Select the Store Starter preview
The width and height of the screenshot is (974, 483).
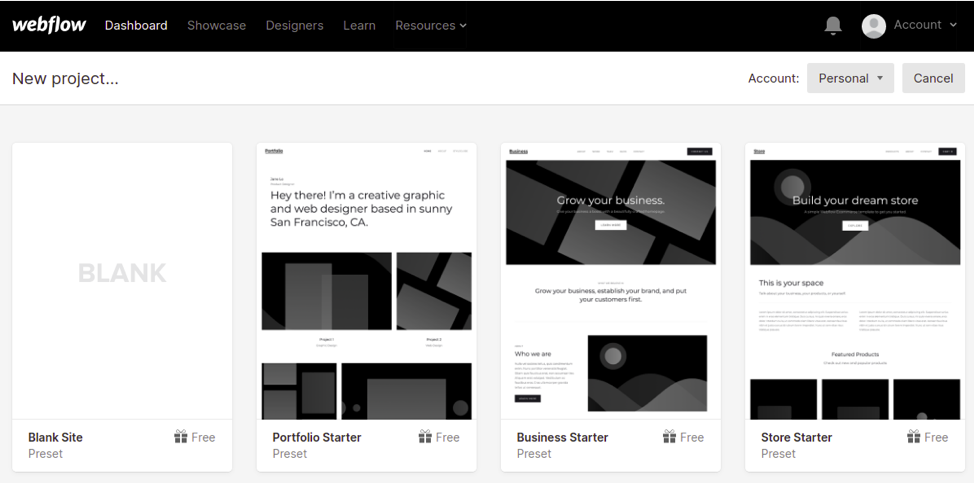(x=855, y=281)
